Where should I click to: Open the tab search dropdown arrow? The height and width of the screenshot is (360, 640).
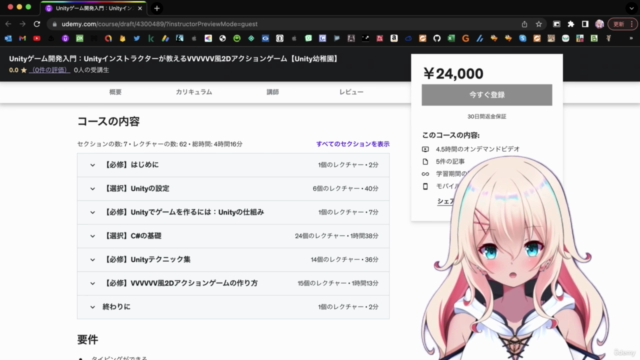tap(631, 8)
